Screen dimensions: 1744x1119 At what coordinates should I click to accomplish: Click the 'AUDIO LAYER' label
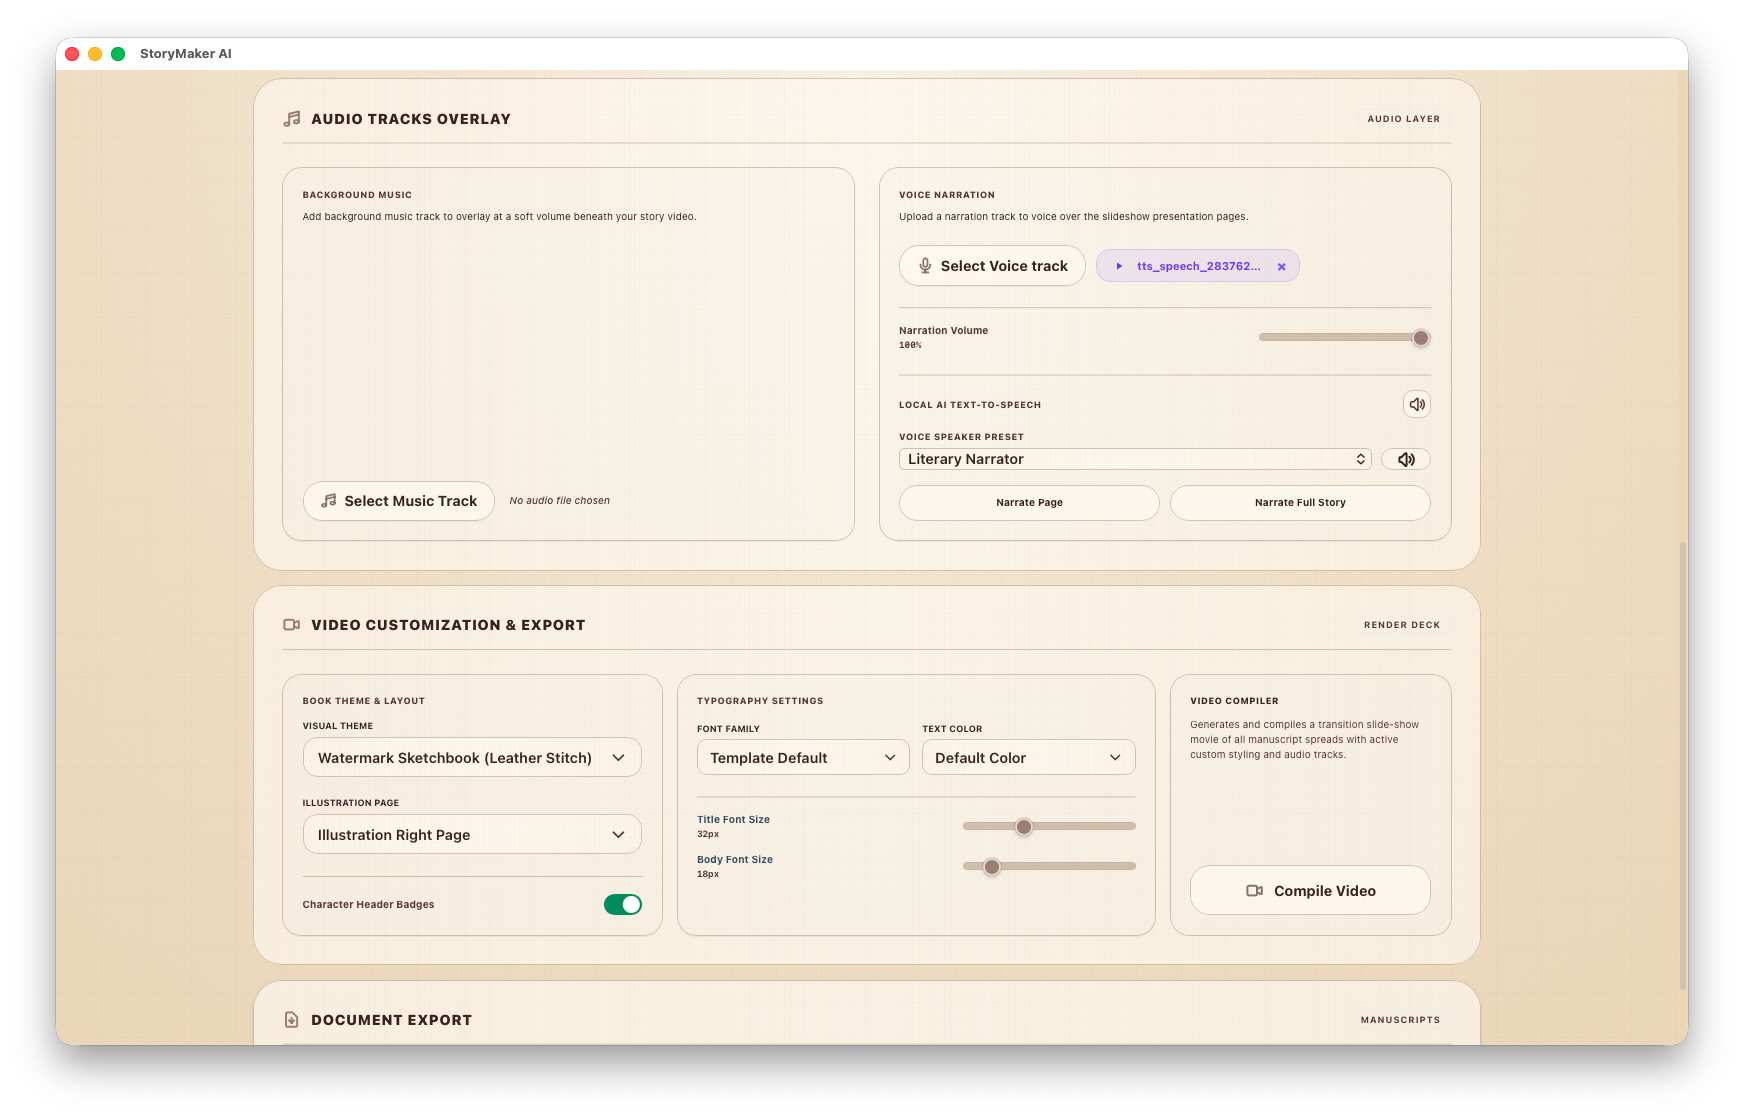[1404, 119]
